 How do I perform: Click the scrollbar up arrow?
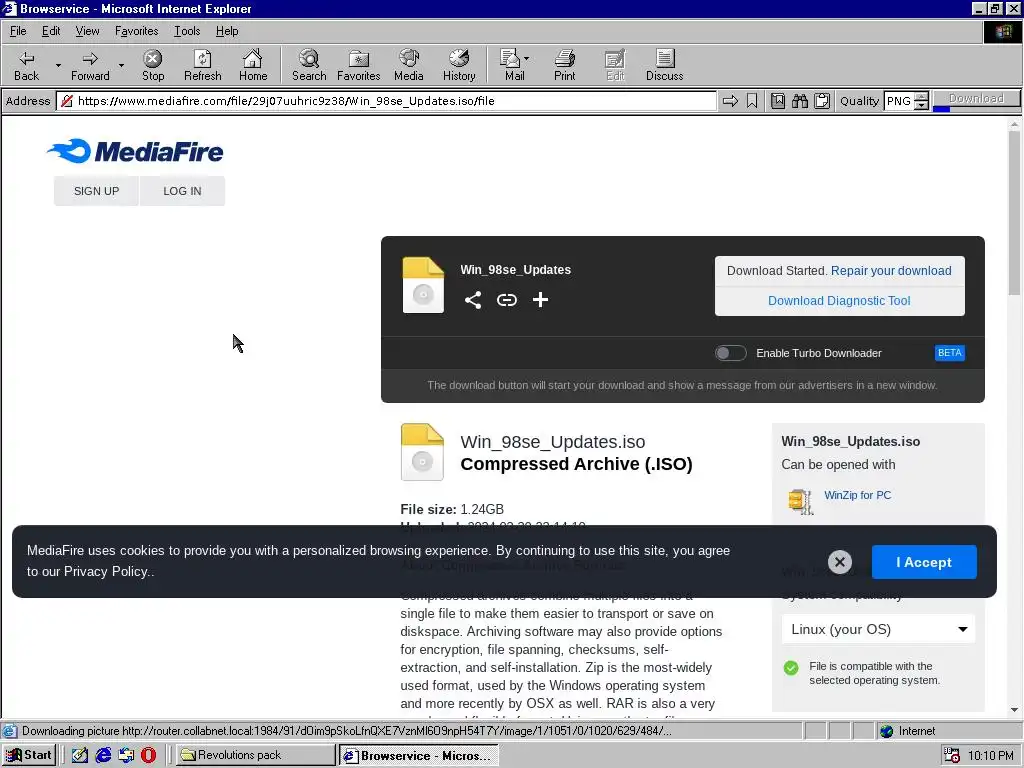coord(1014,123)
